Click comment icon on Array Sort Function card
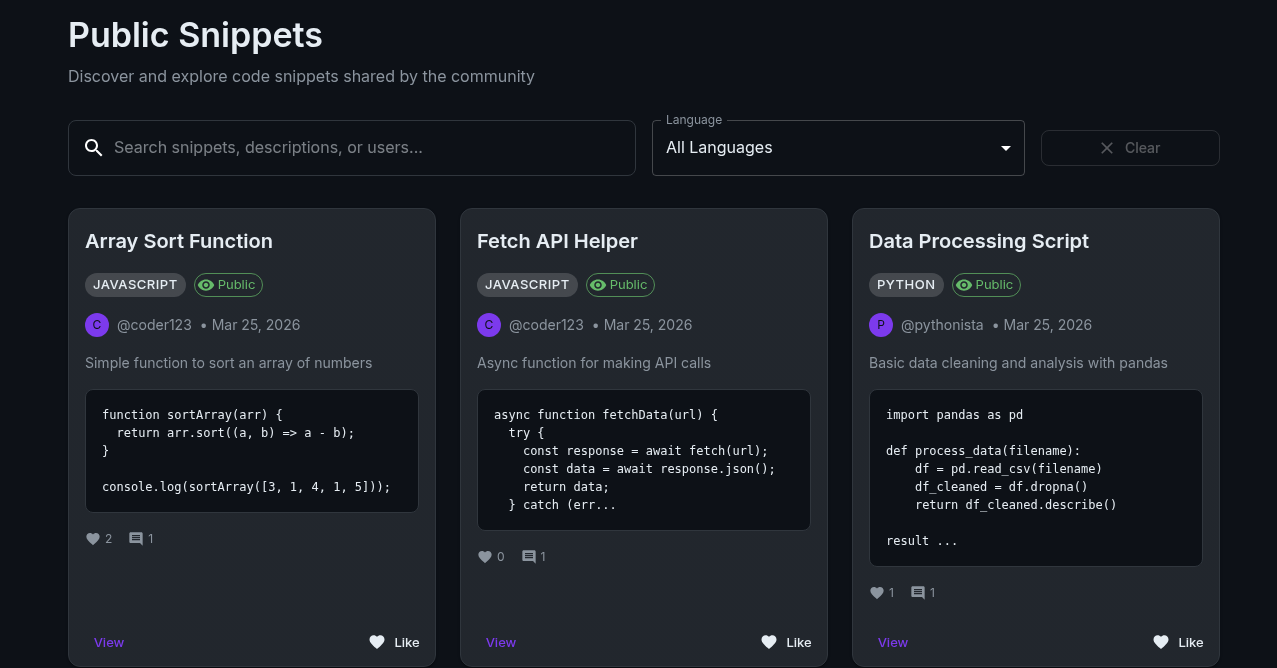This screenshot has height=668, width=1277. point(136,539)
